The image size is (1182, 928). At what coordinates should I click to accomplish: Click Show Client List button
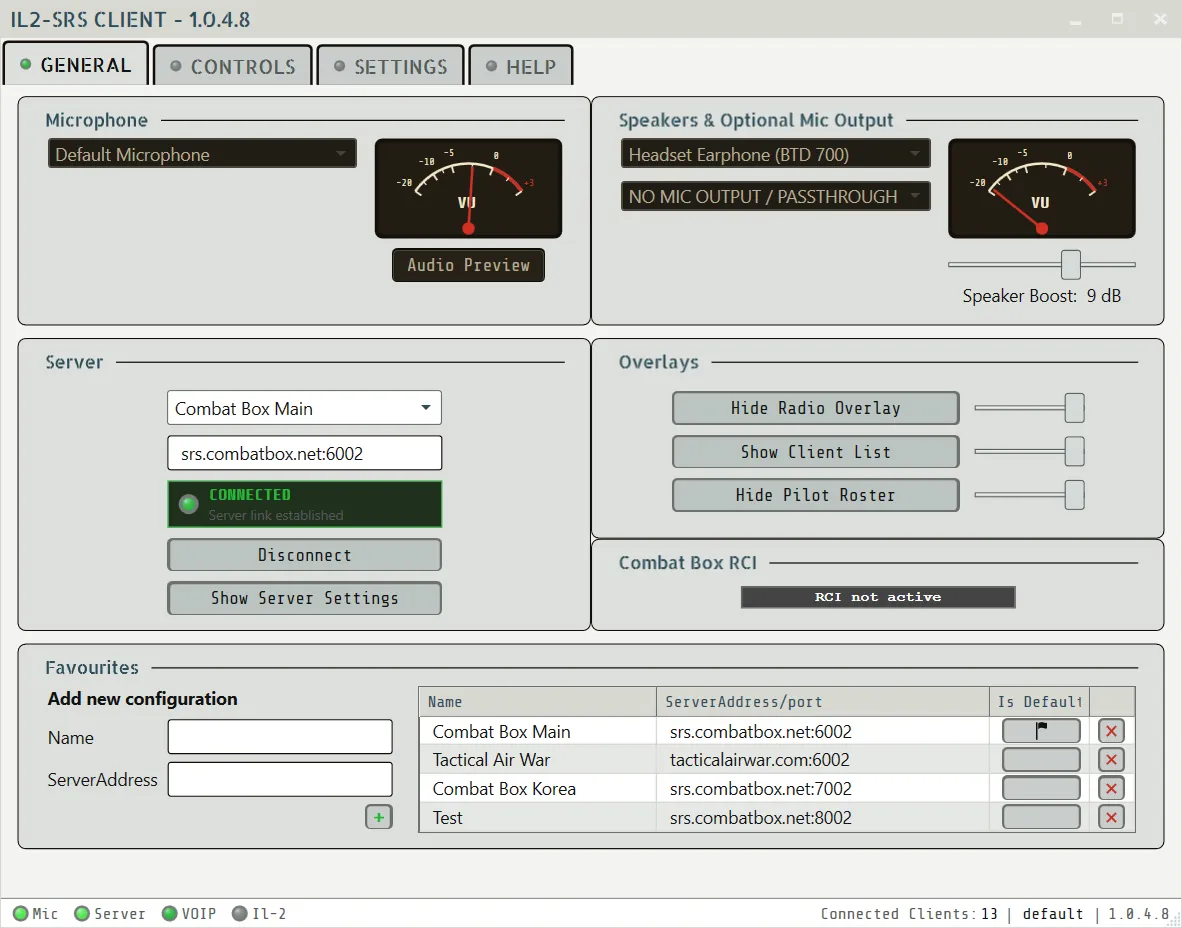816,452
